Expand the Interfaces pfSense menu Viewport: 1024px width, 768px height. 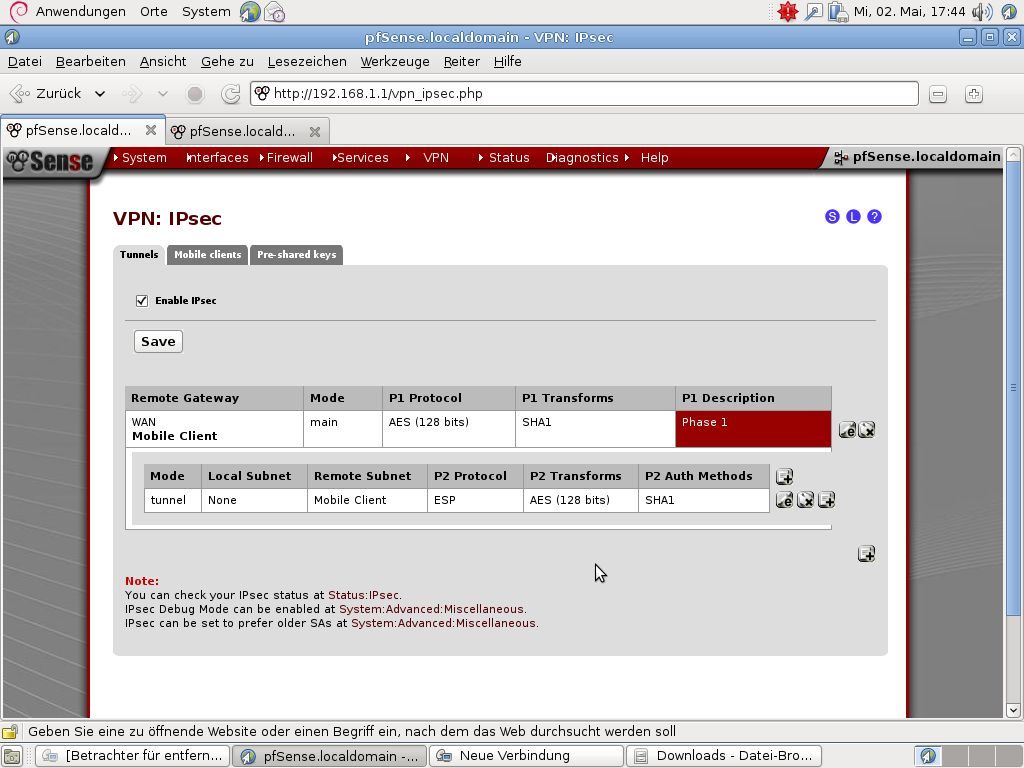click(x=217, y=157)
